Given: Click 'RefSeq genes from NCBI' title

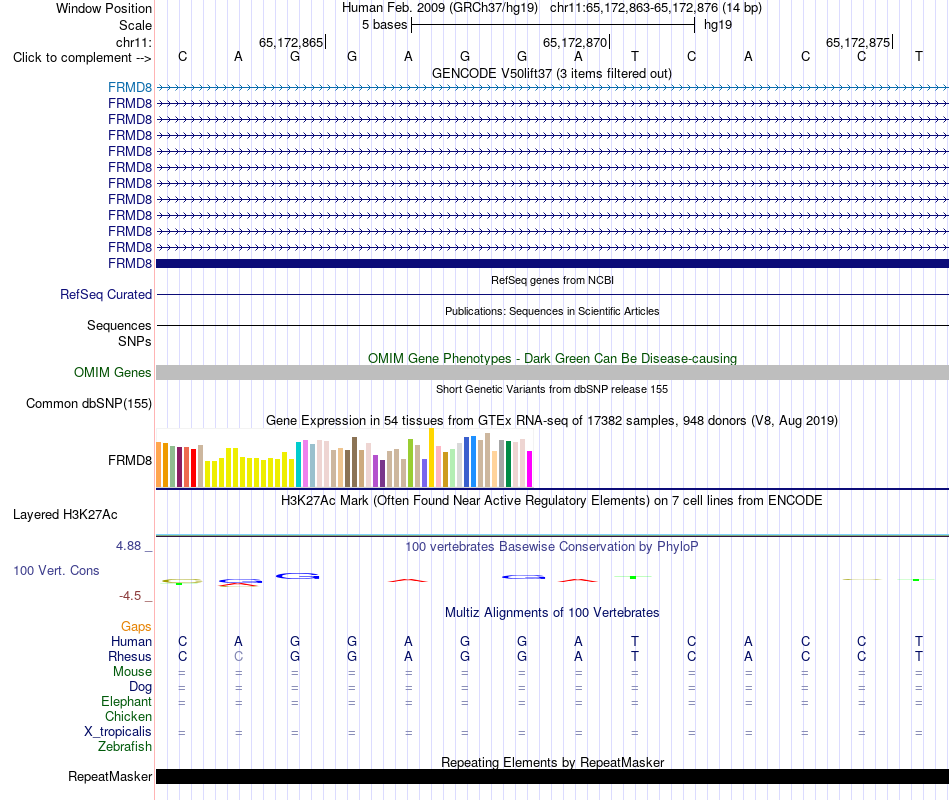Looking at the screenshot, I should (552, 280).
